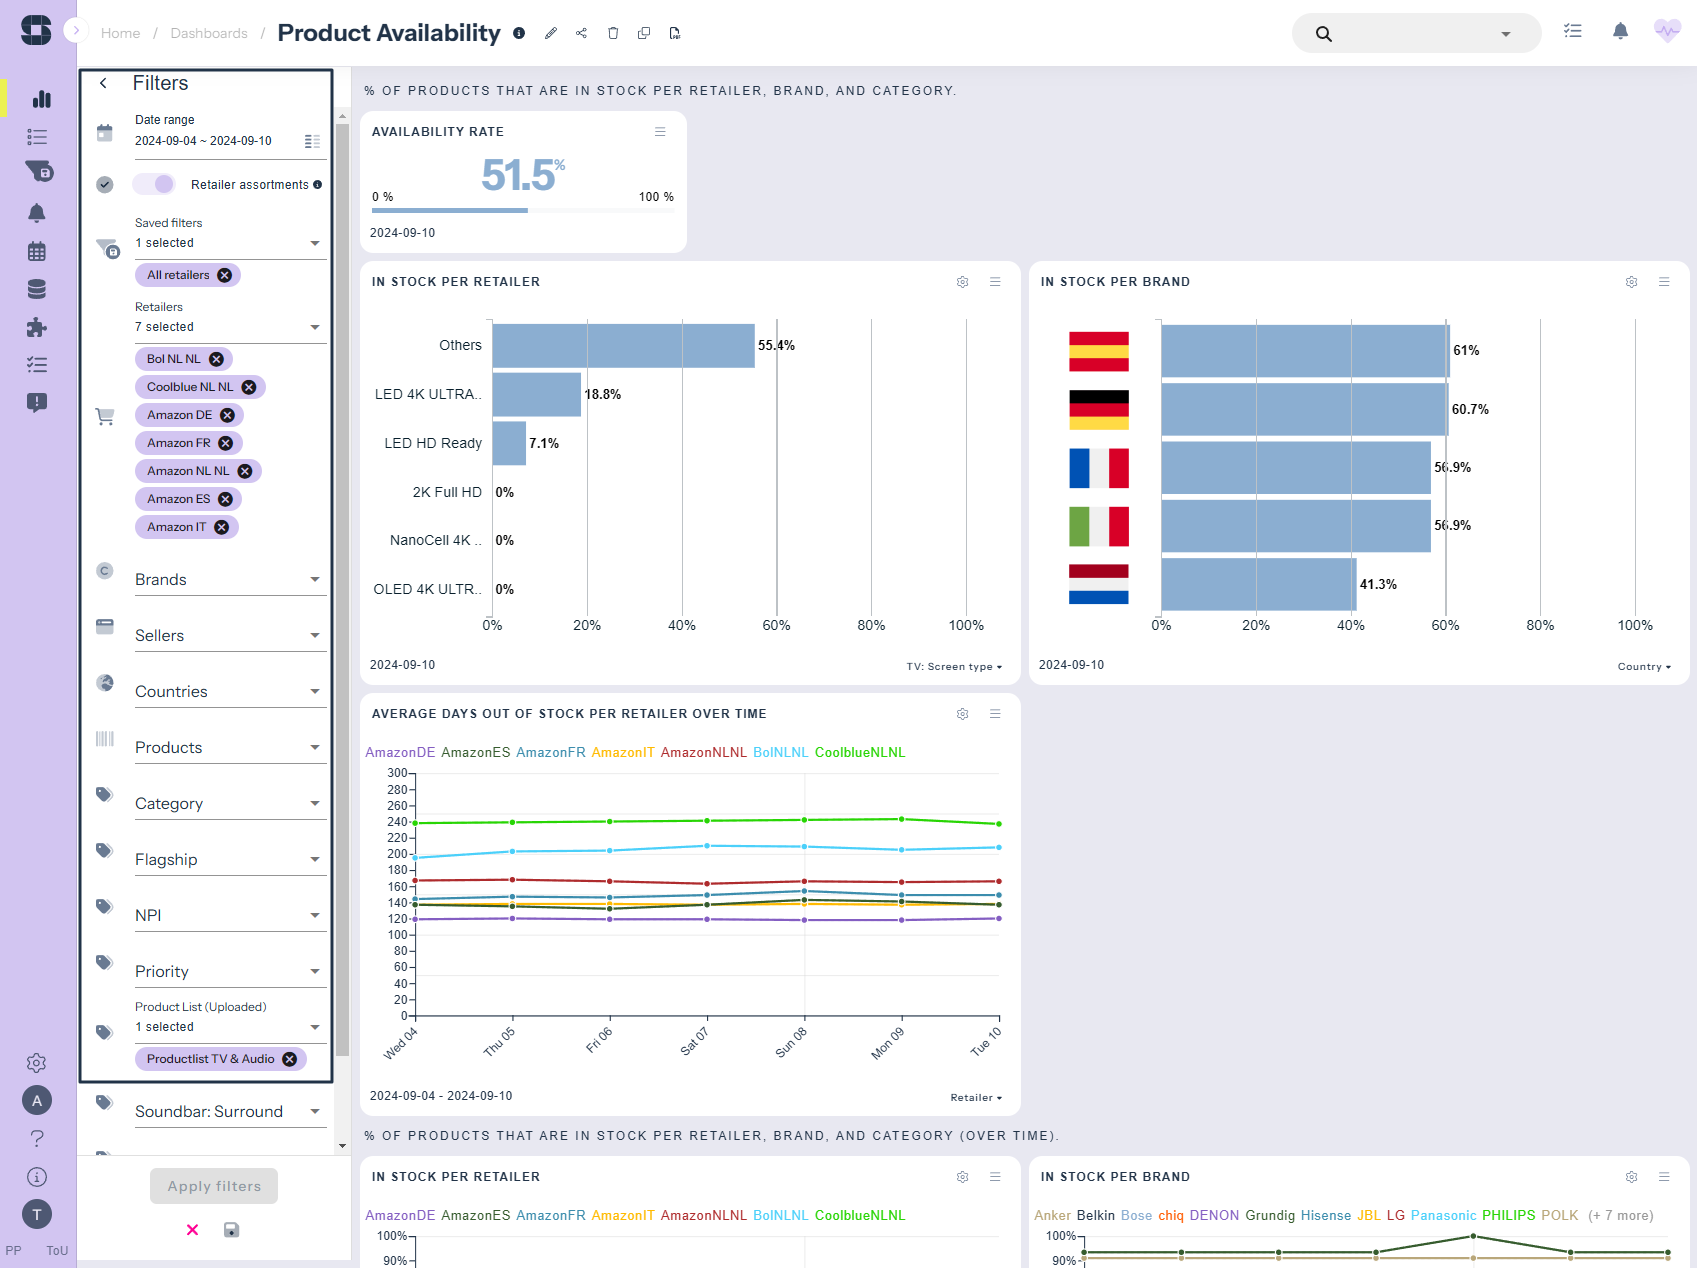
Task: Remove the Amazon DE retailer chip
Action: (x=228, y=415)
